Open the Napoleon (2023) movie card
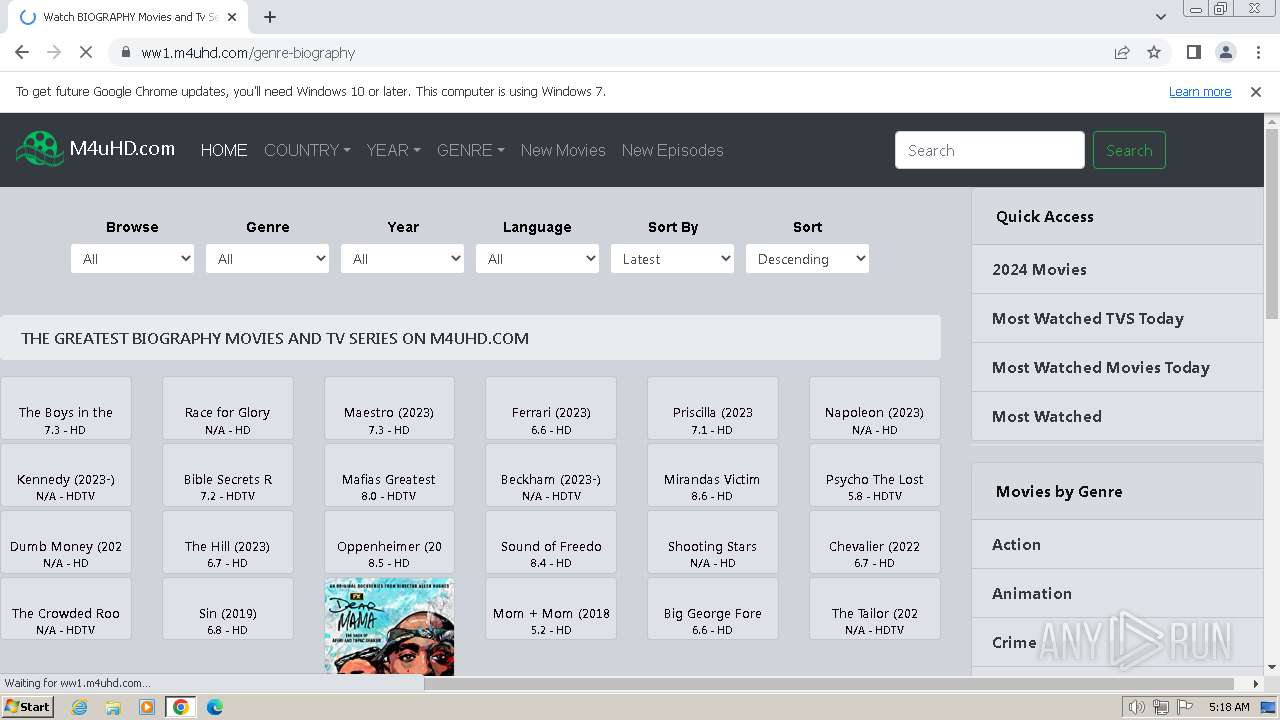The image size is (1280, 720). (874, 408)
